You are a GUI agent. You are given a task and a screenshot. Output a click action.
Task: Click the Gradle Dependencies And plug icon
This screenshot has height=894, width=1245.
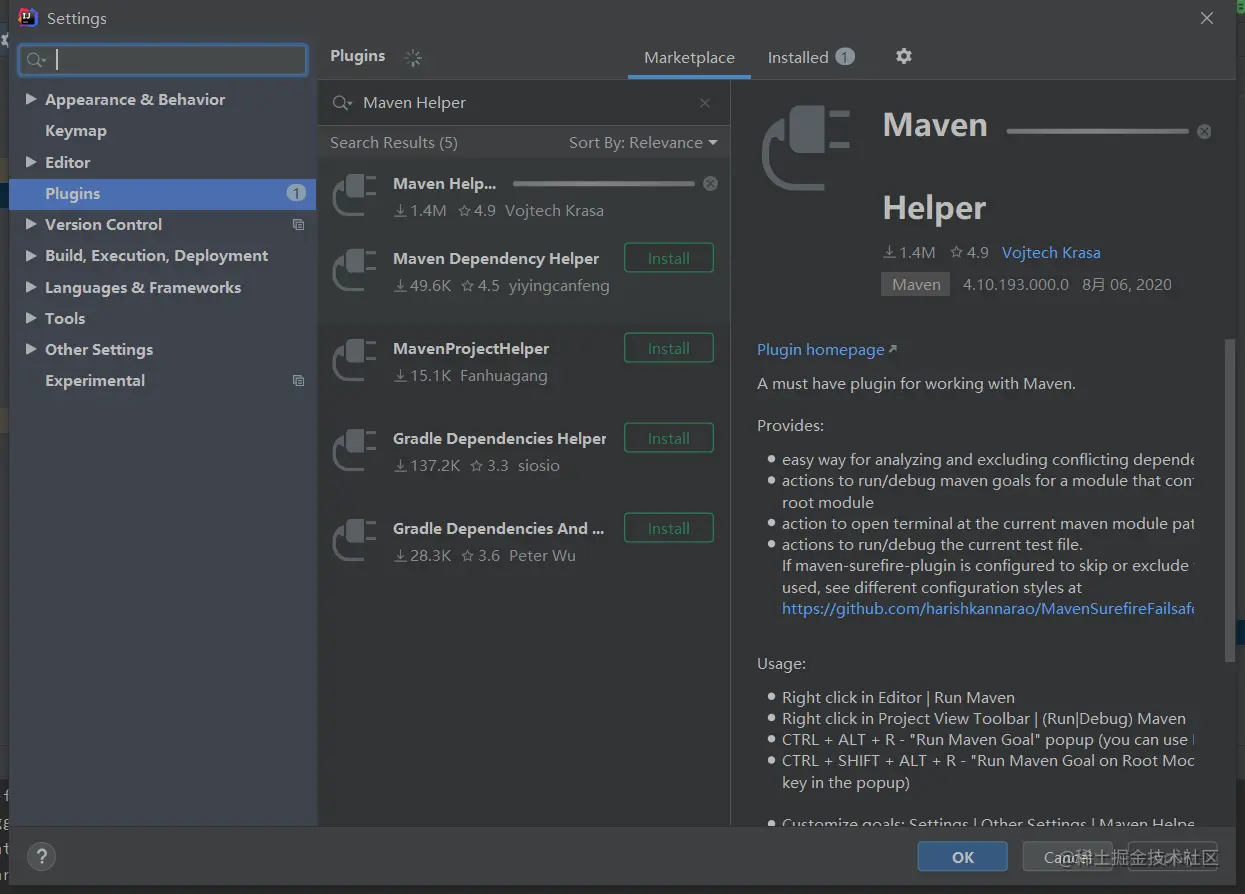pos(355,540)
